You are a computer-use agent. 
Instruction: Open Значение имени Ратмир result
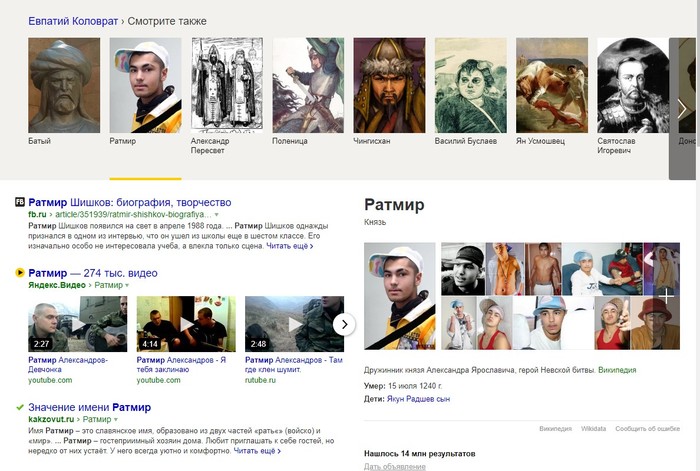pos(89,407)
